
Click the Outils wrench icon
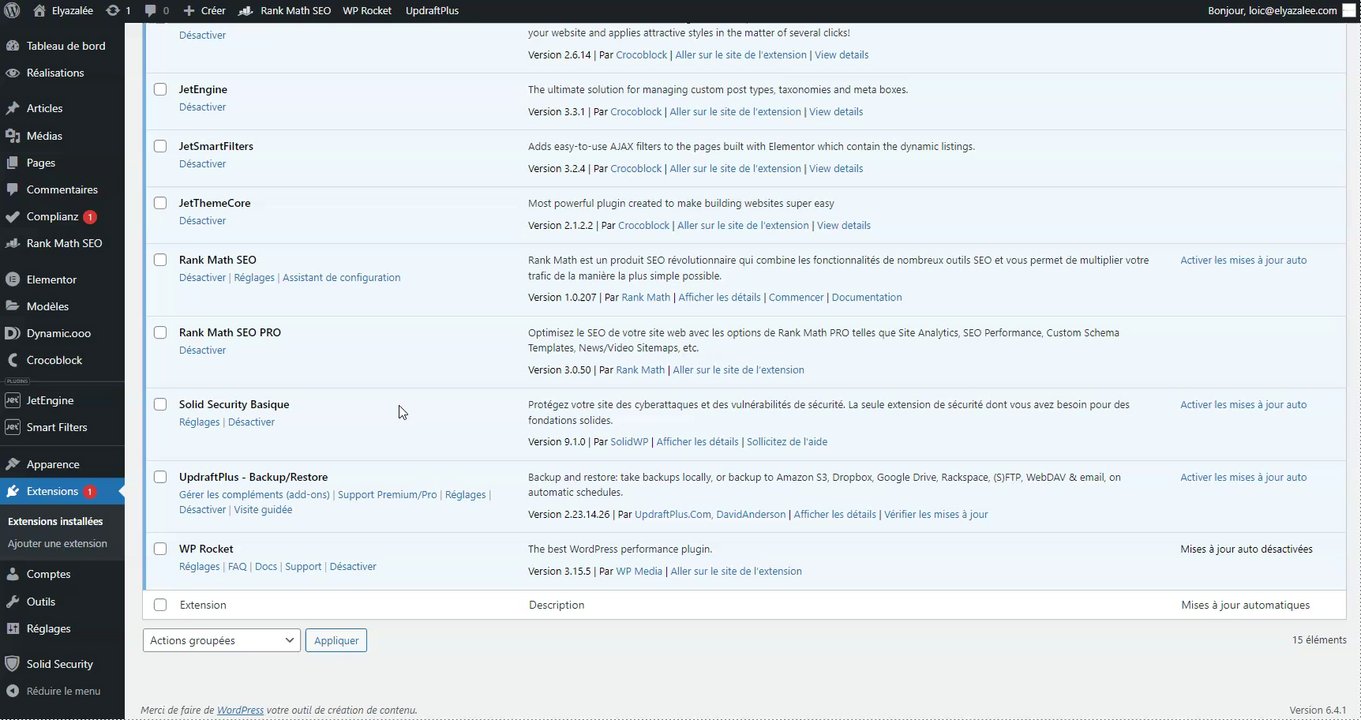pyautogui.click(x=12, y=602)
